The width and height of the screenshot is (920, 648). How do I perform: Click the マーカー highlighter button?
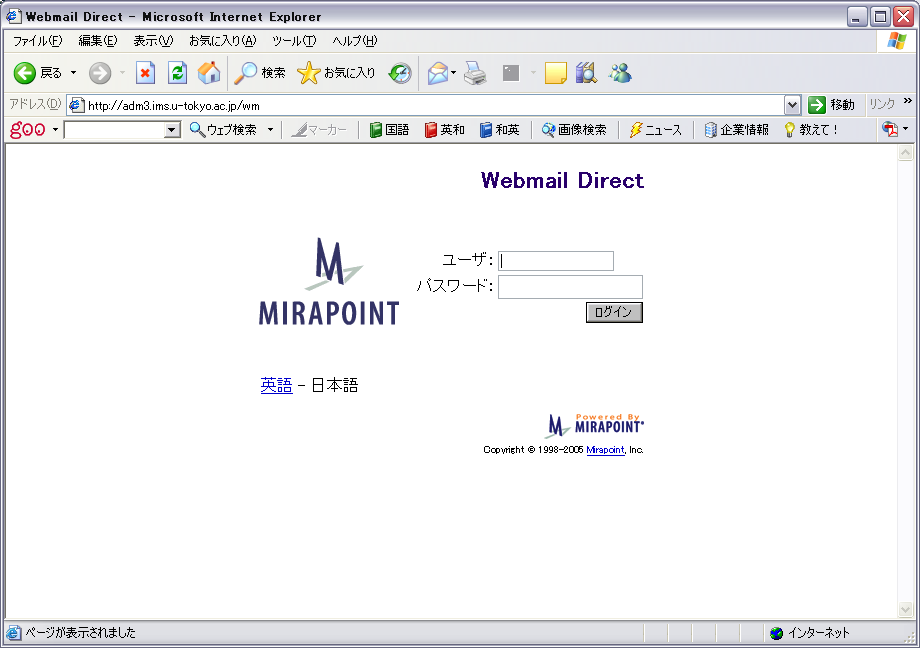(x=319, y=130)
